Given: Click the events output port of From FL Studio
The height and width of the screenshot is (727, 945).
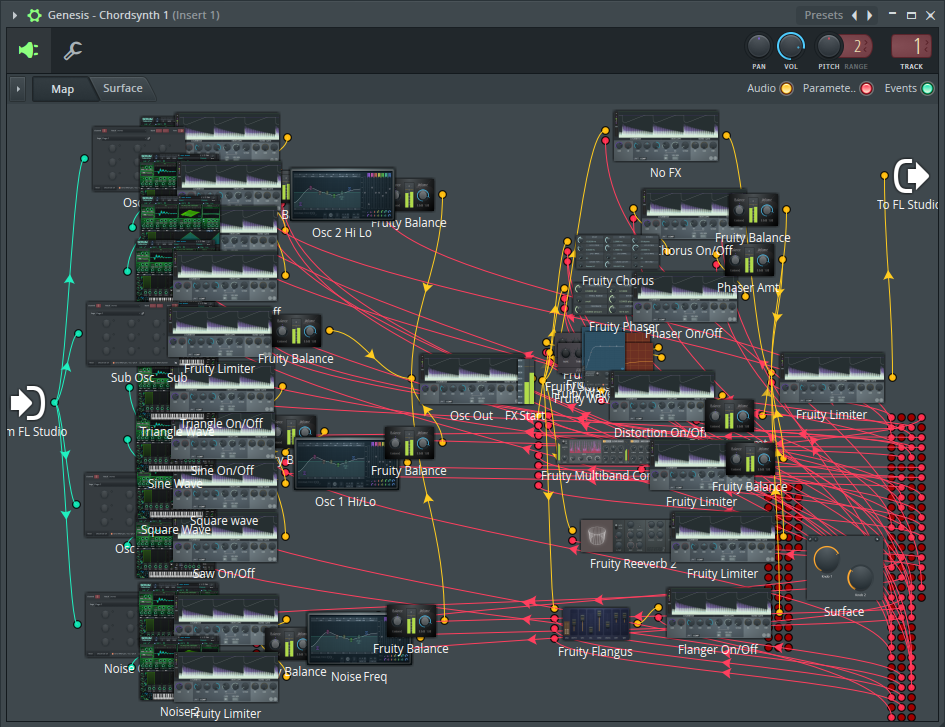Looking at the screenshot, I should click(55, 403).
